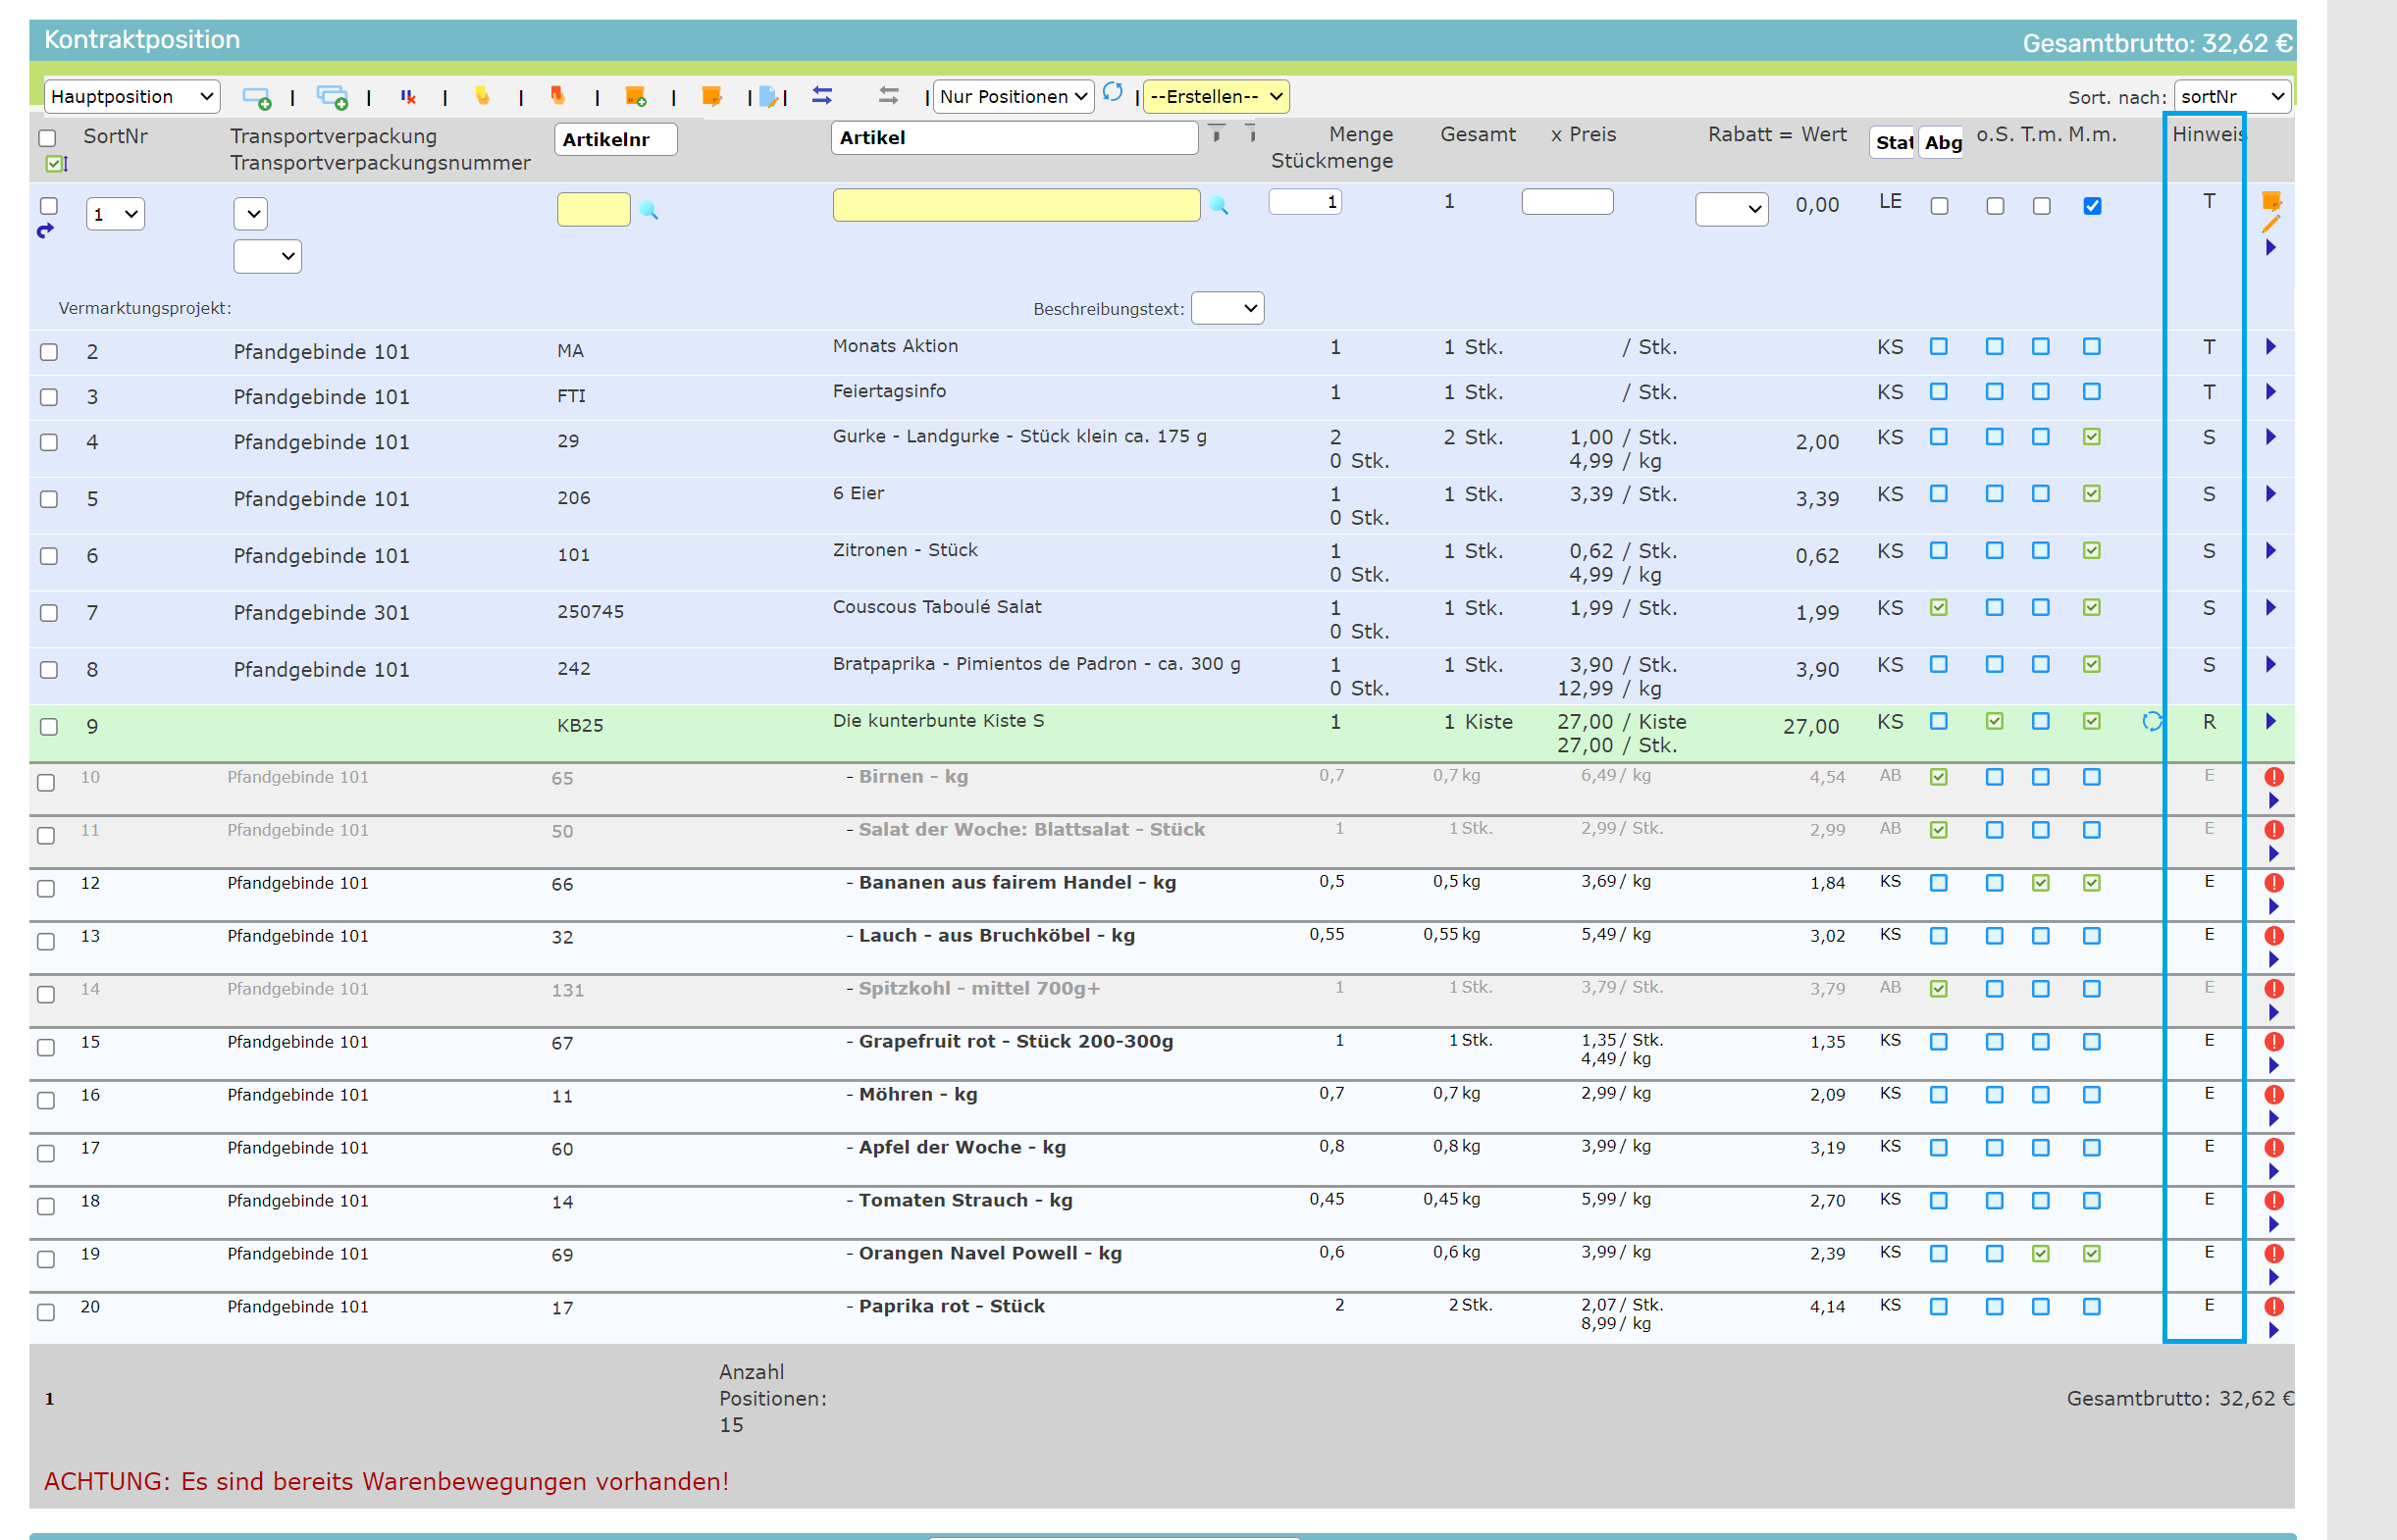Open the --Erstellen-- dropdown
This screenshot has height=1540, width=2397.
(1215, 96)
